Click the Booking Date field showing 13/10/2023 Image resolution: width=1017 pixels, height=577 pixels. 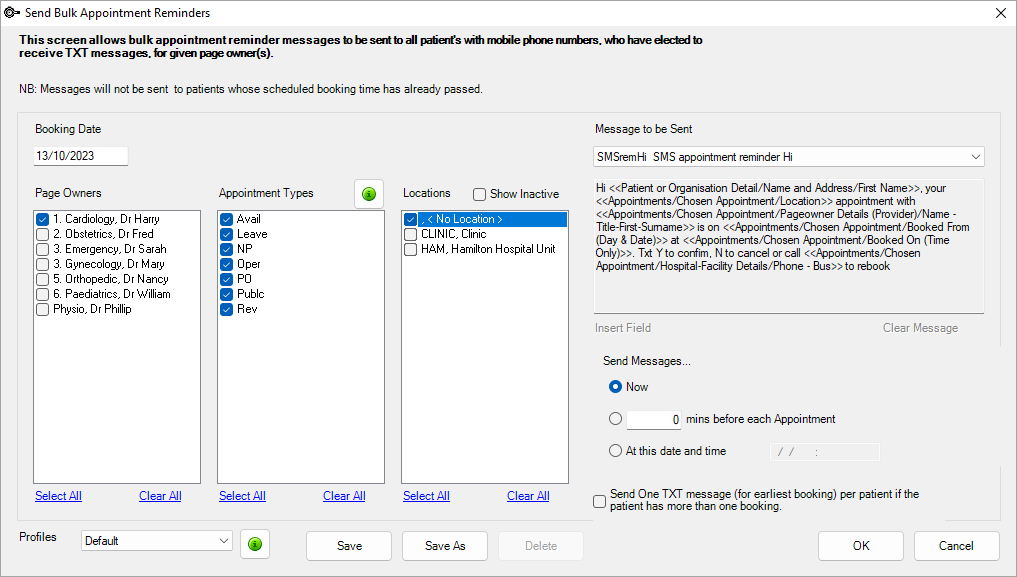click(80, 156)
